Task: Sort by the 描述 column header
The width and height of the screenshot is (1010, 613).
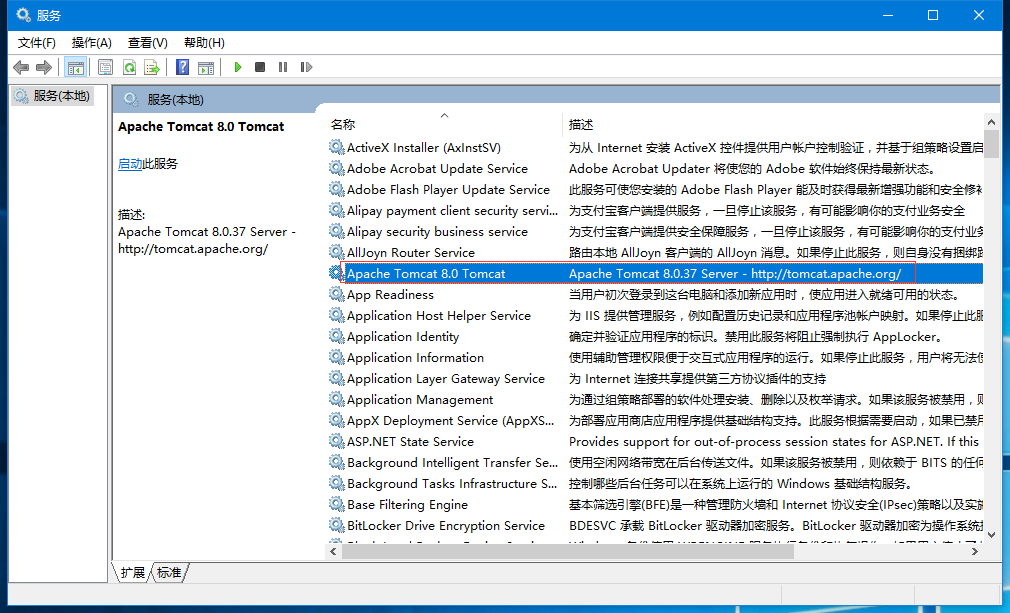Action: 773,124
